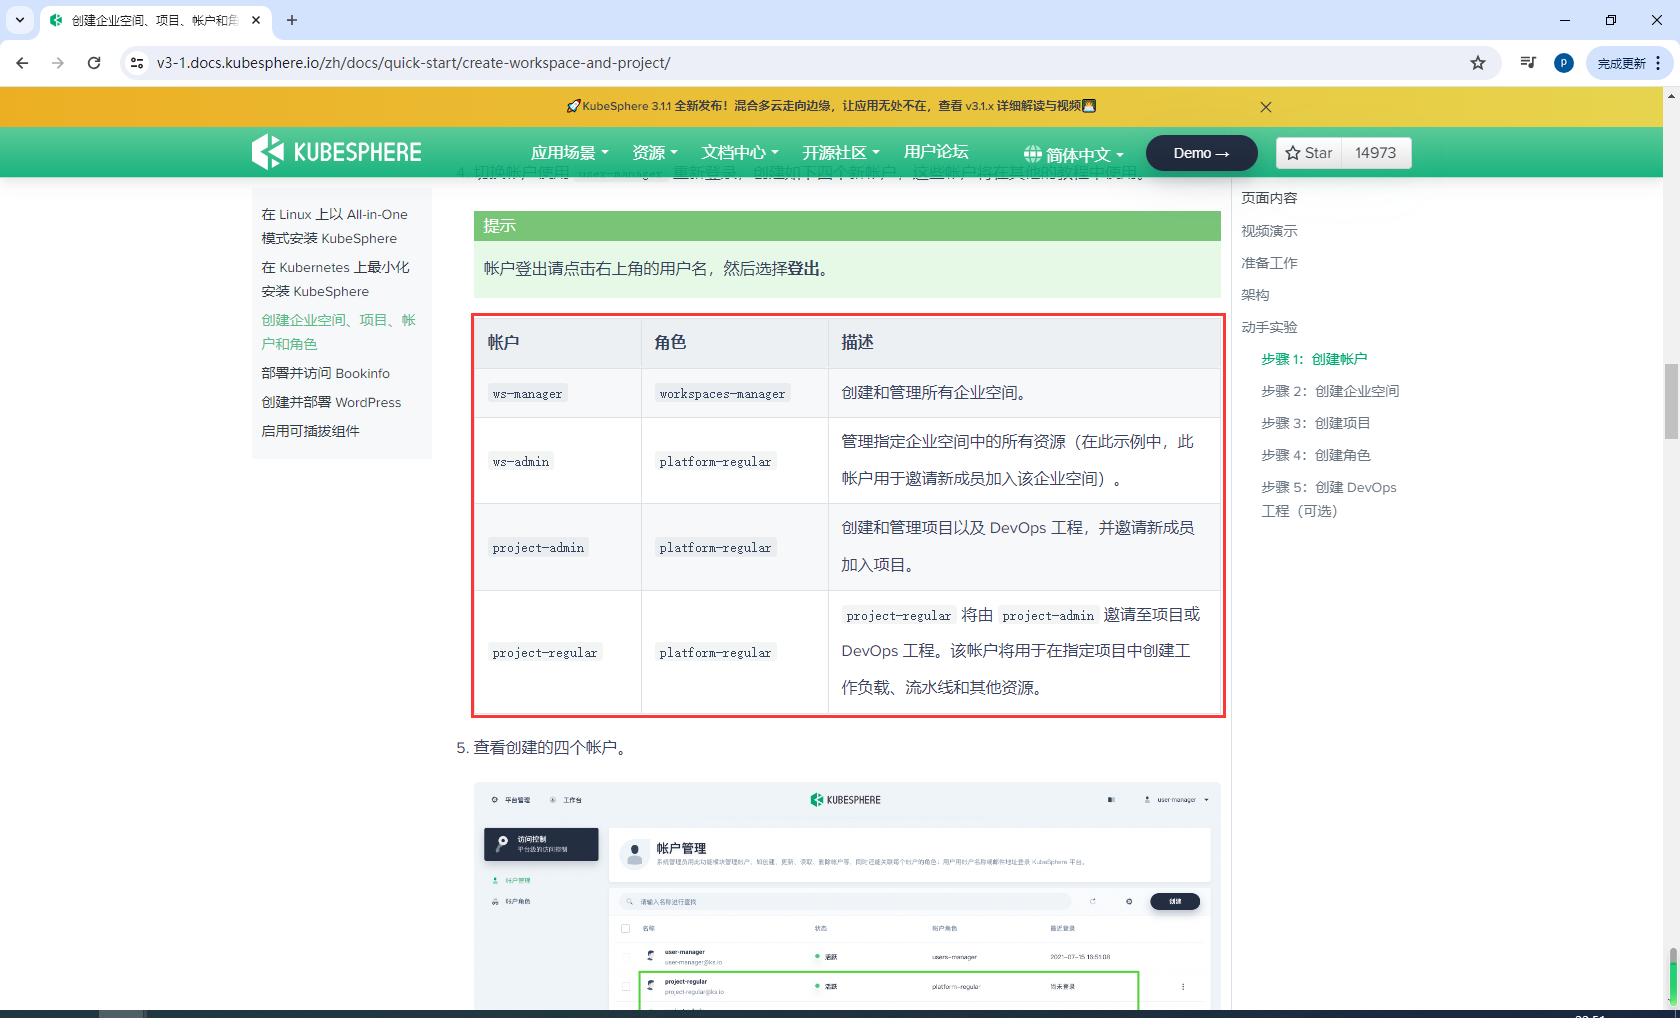Jump to 步骤 4: 创建角色
This screenshot has width=1680, height=1018.
pyautogui.click(x=1316, y=455)
